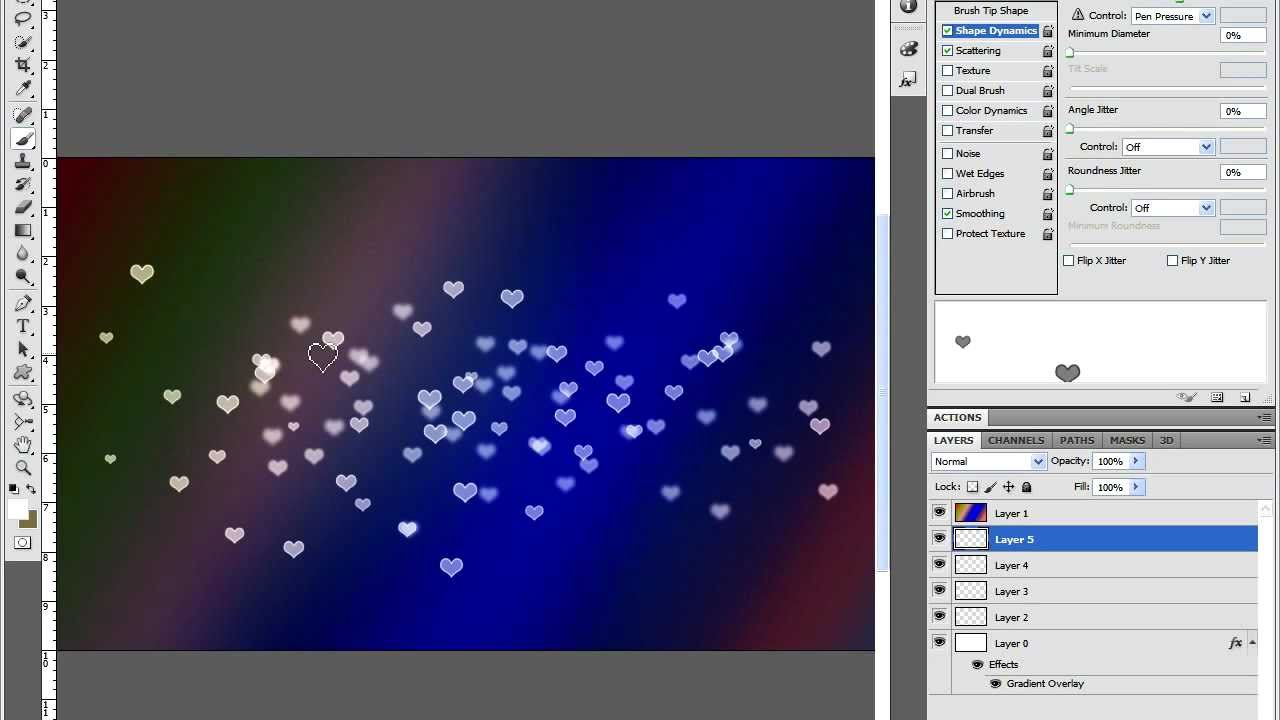Turn off Scattering checkbox
Screen dimensions: 1280x720
pyautogui.click(x=948, y=51)
